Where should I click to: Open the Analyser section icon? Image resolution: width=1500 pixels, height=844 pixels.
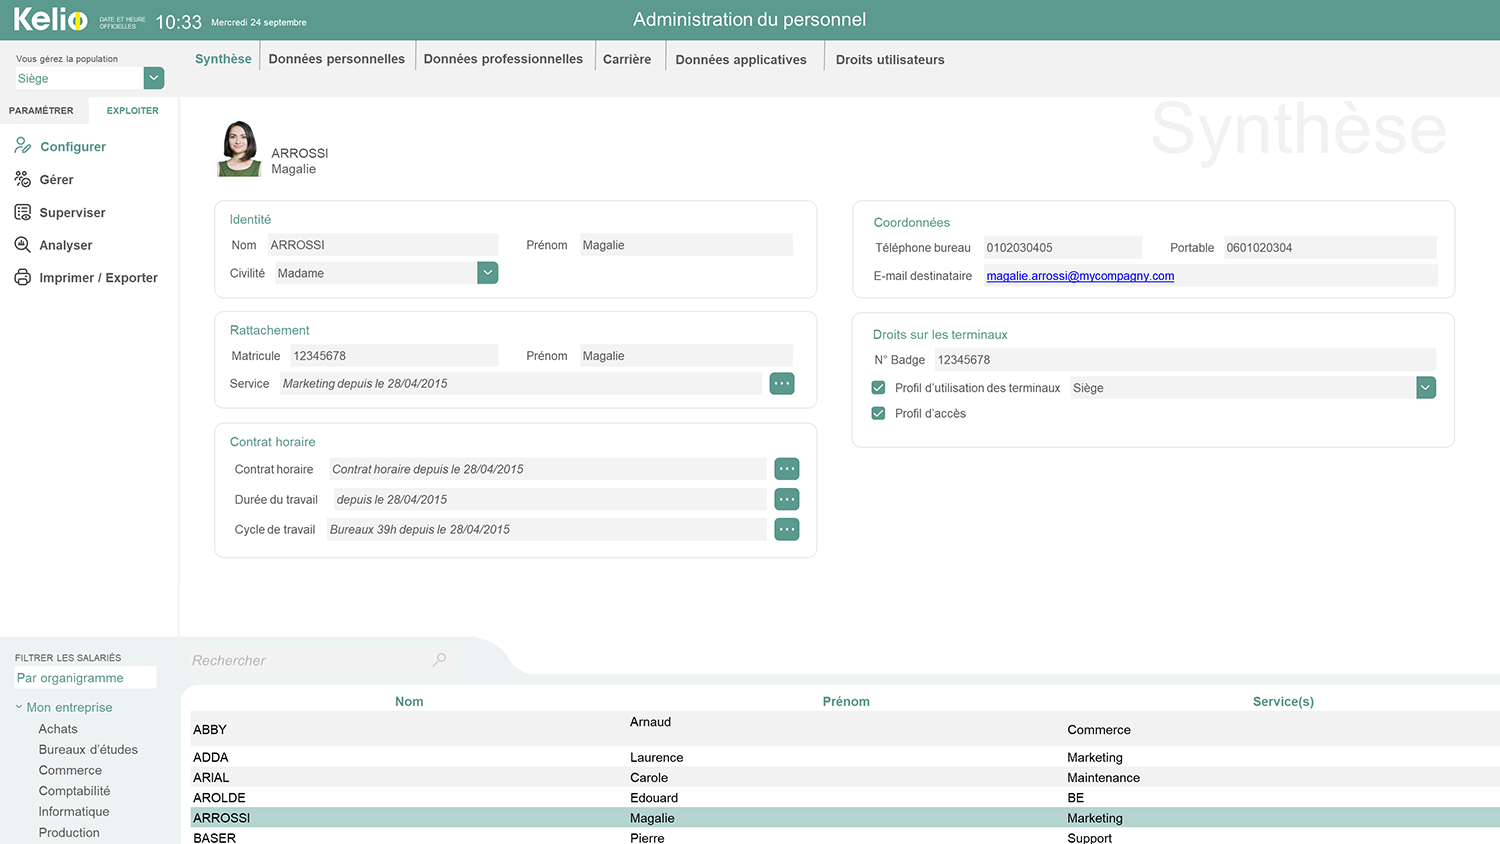pos(22,245)
